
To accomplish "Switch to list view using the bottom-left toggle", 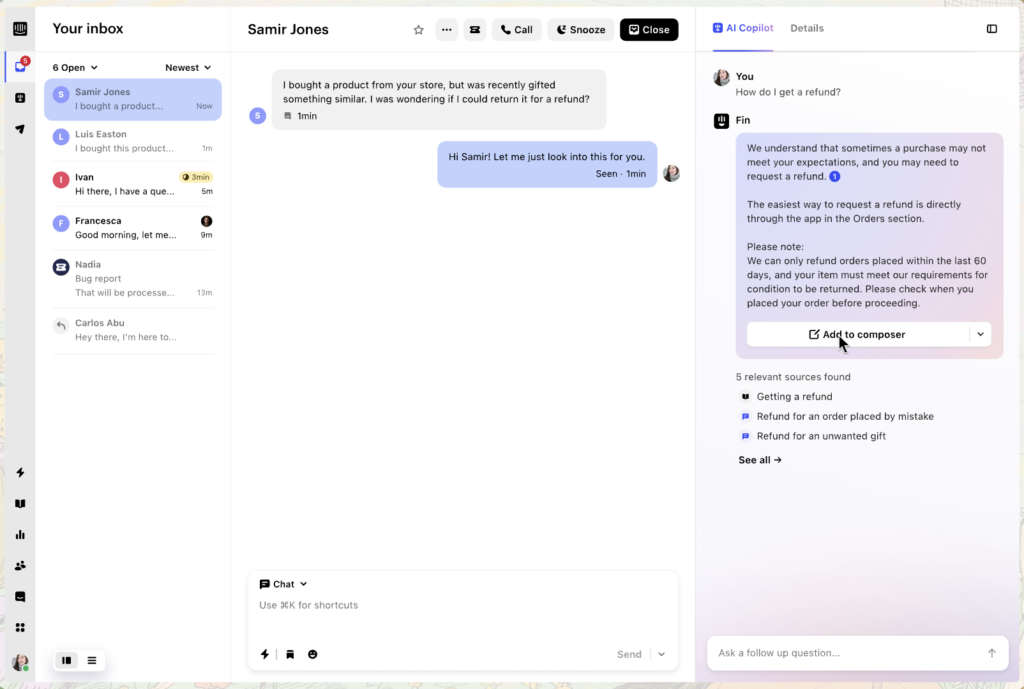I will [x=92, y=660].
